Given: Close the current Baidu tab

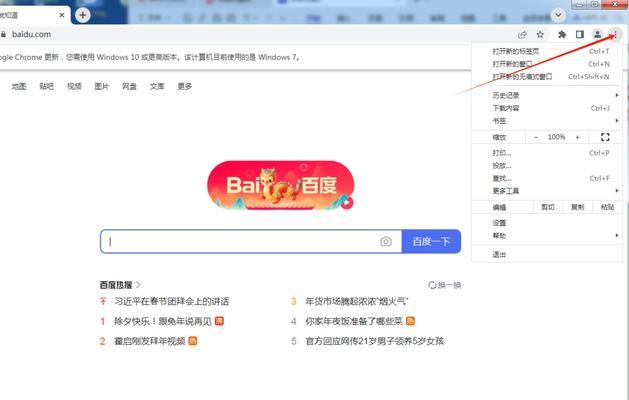Looking at the screenshot, I should 62,15.
